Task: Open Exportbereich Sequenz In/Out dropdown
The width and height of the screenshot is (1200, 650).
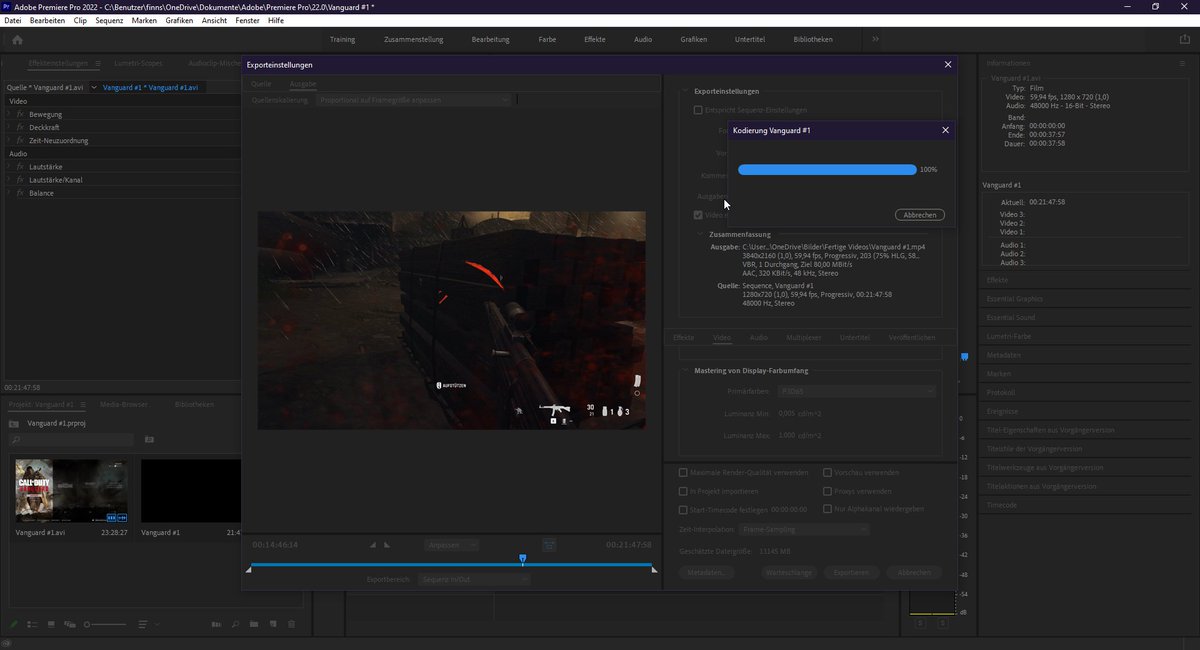Action: pos(474,579)
